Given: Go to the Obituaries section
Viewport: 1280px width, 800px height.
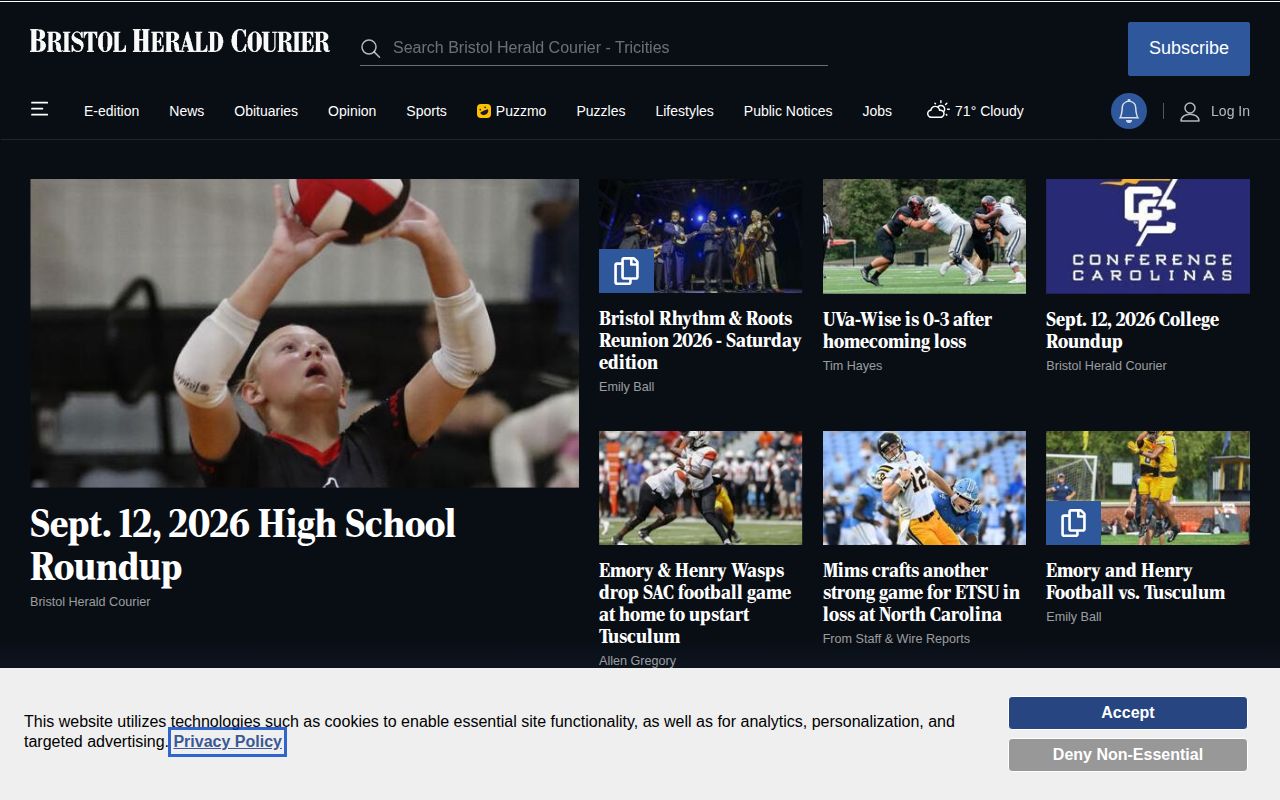Looking at the screenshot, I should tap(266, 111).
